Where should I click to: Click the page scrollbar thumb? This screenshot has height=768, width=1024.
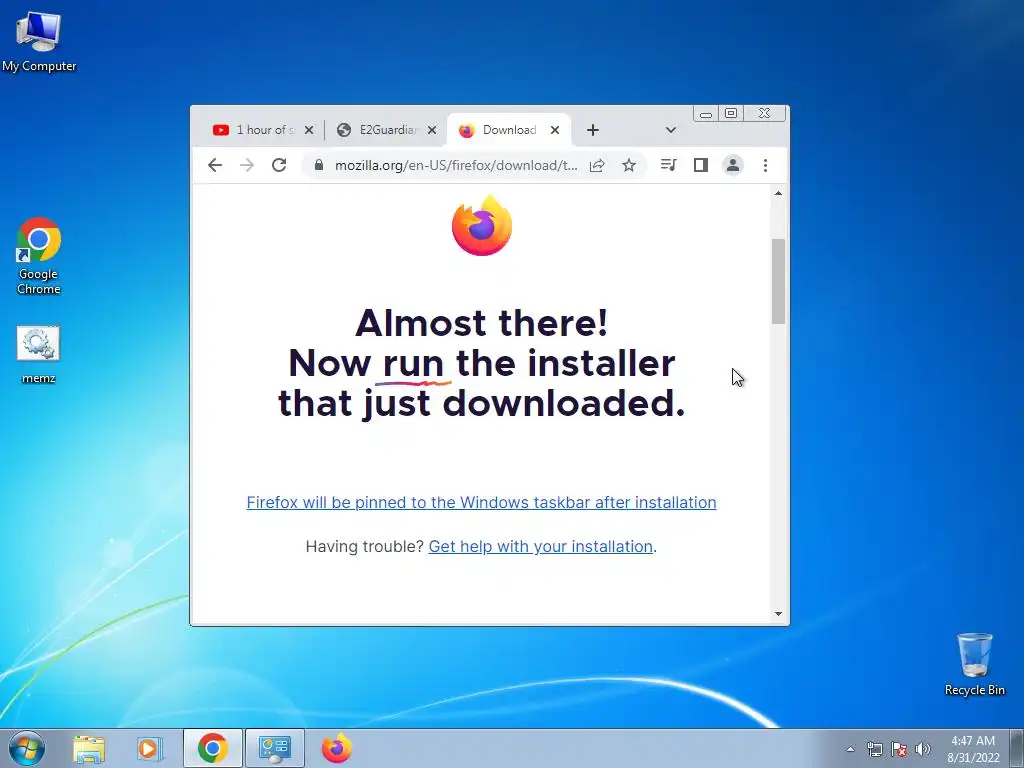pos(778,281)
